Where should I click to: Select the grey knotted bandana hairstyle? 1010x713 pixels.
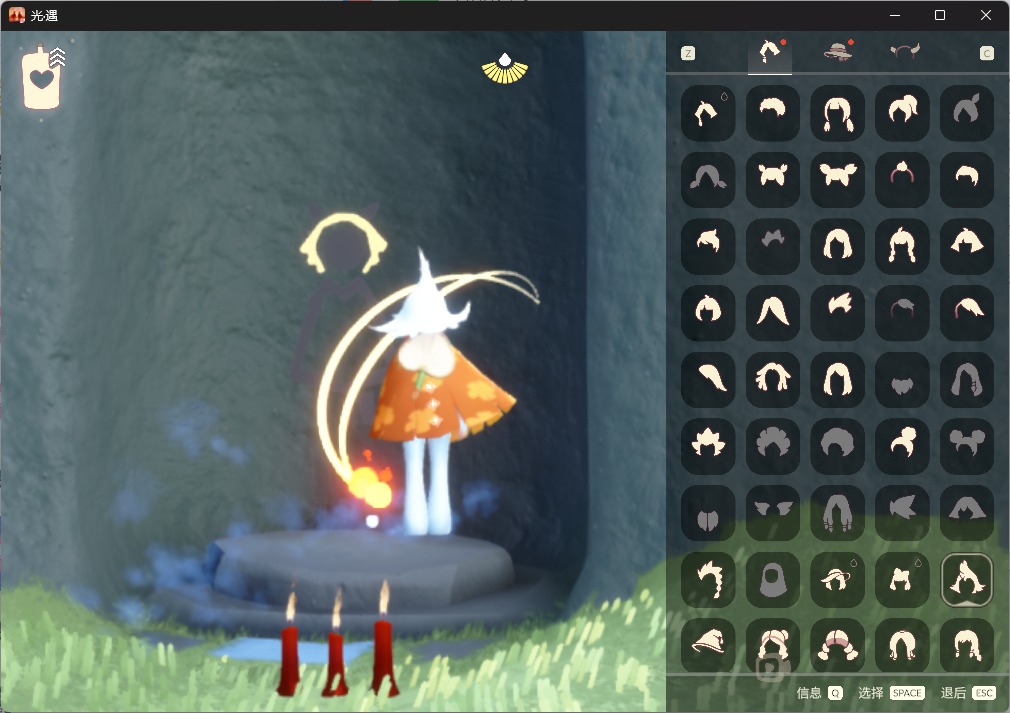tap(967, 113)
